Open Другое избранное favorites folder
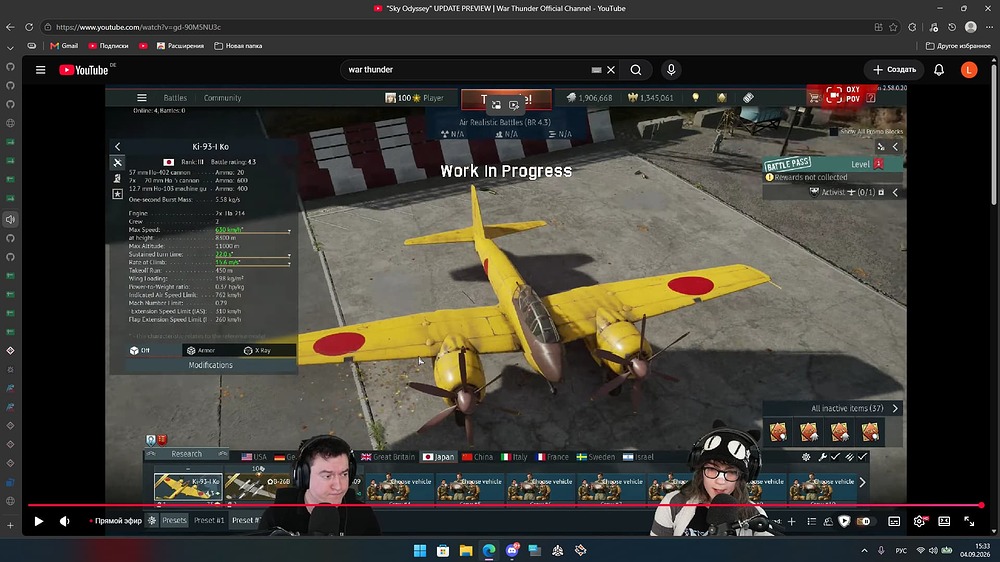Image resolution: width=1000 pixels, height=562 pixels. tap(958, 46)
